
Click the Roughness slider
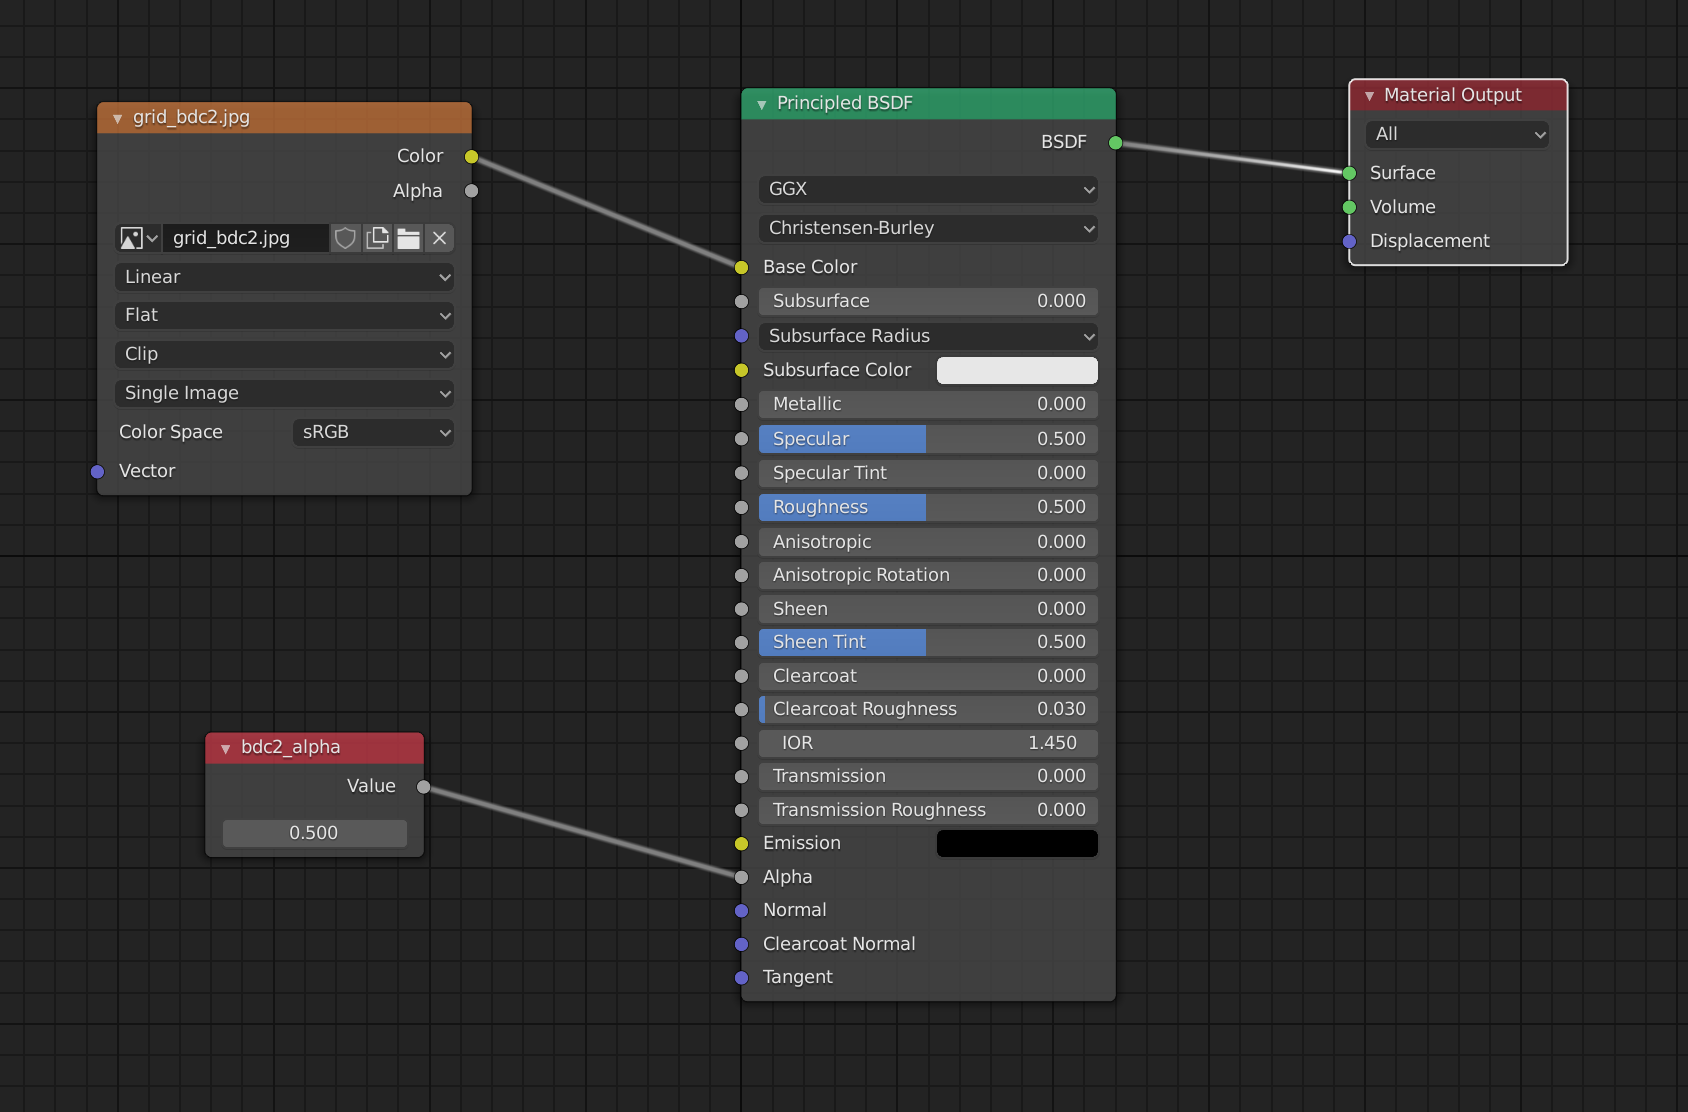coord(928,507)
